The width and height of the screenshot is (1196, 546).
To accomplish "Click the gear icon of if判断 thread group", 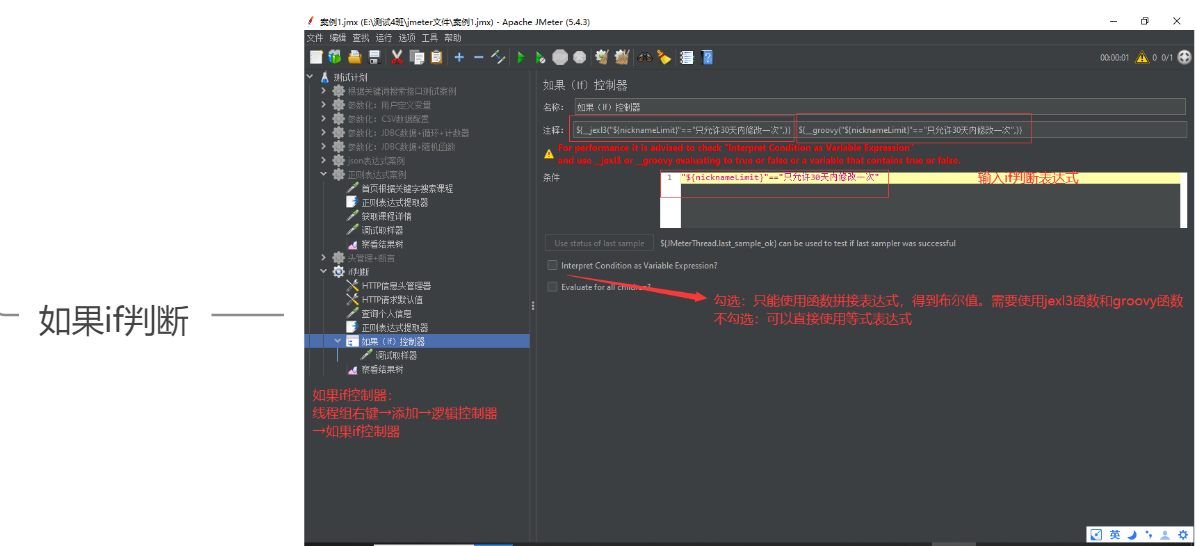I will tap(339, 271).
